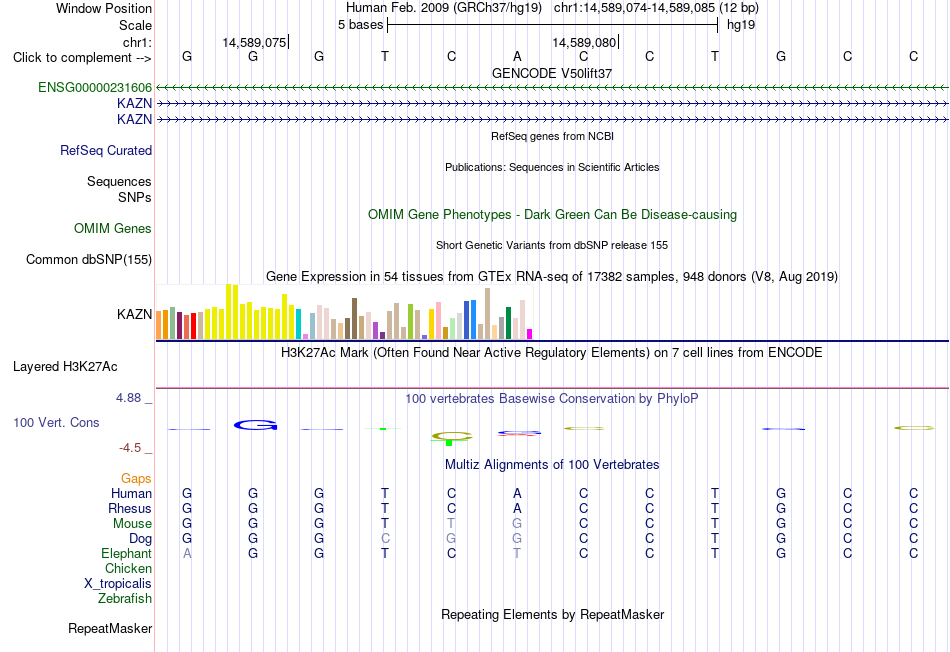950x652 pixels.
Task: Open the OMIM Genes track label
Action: click(113, 228)
